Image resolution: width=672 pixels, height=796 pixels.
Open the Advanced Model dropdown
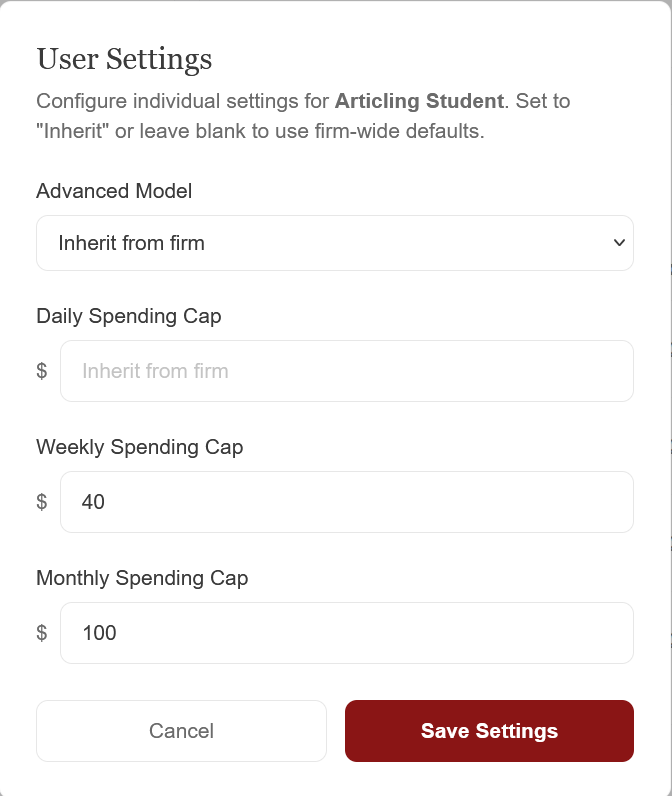[x=334, y=243]
